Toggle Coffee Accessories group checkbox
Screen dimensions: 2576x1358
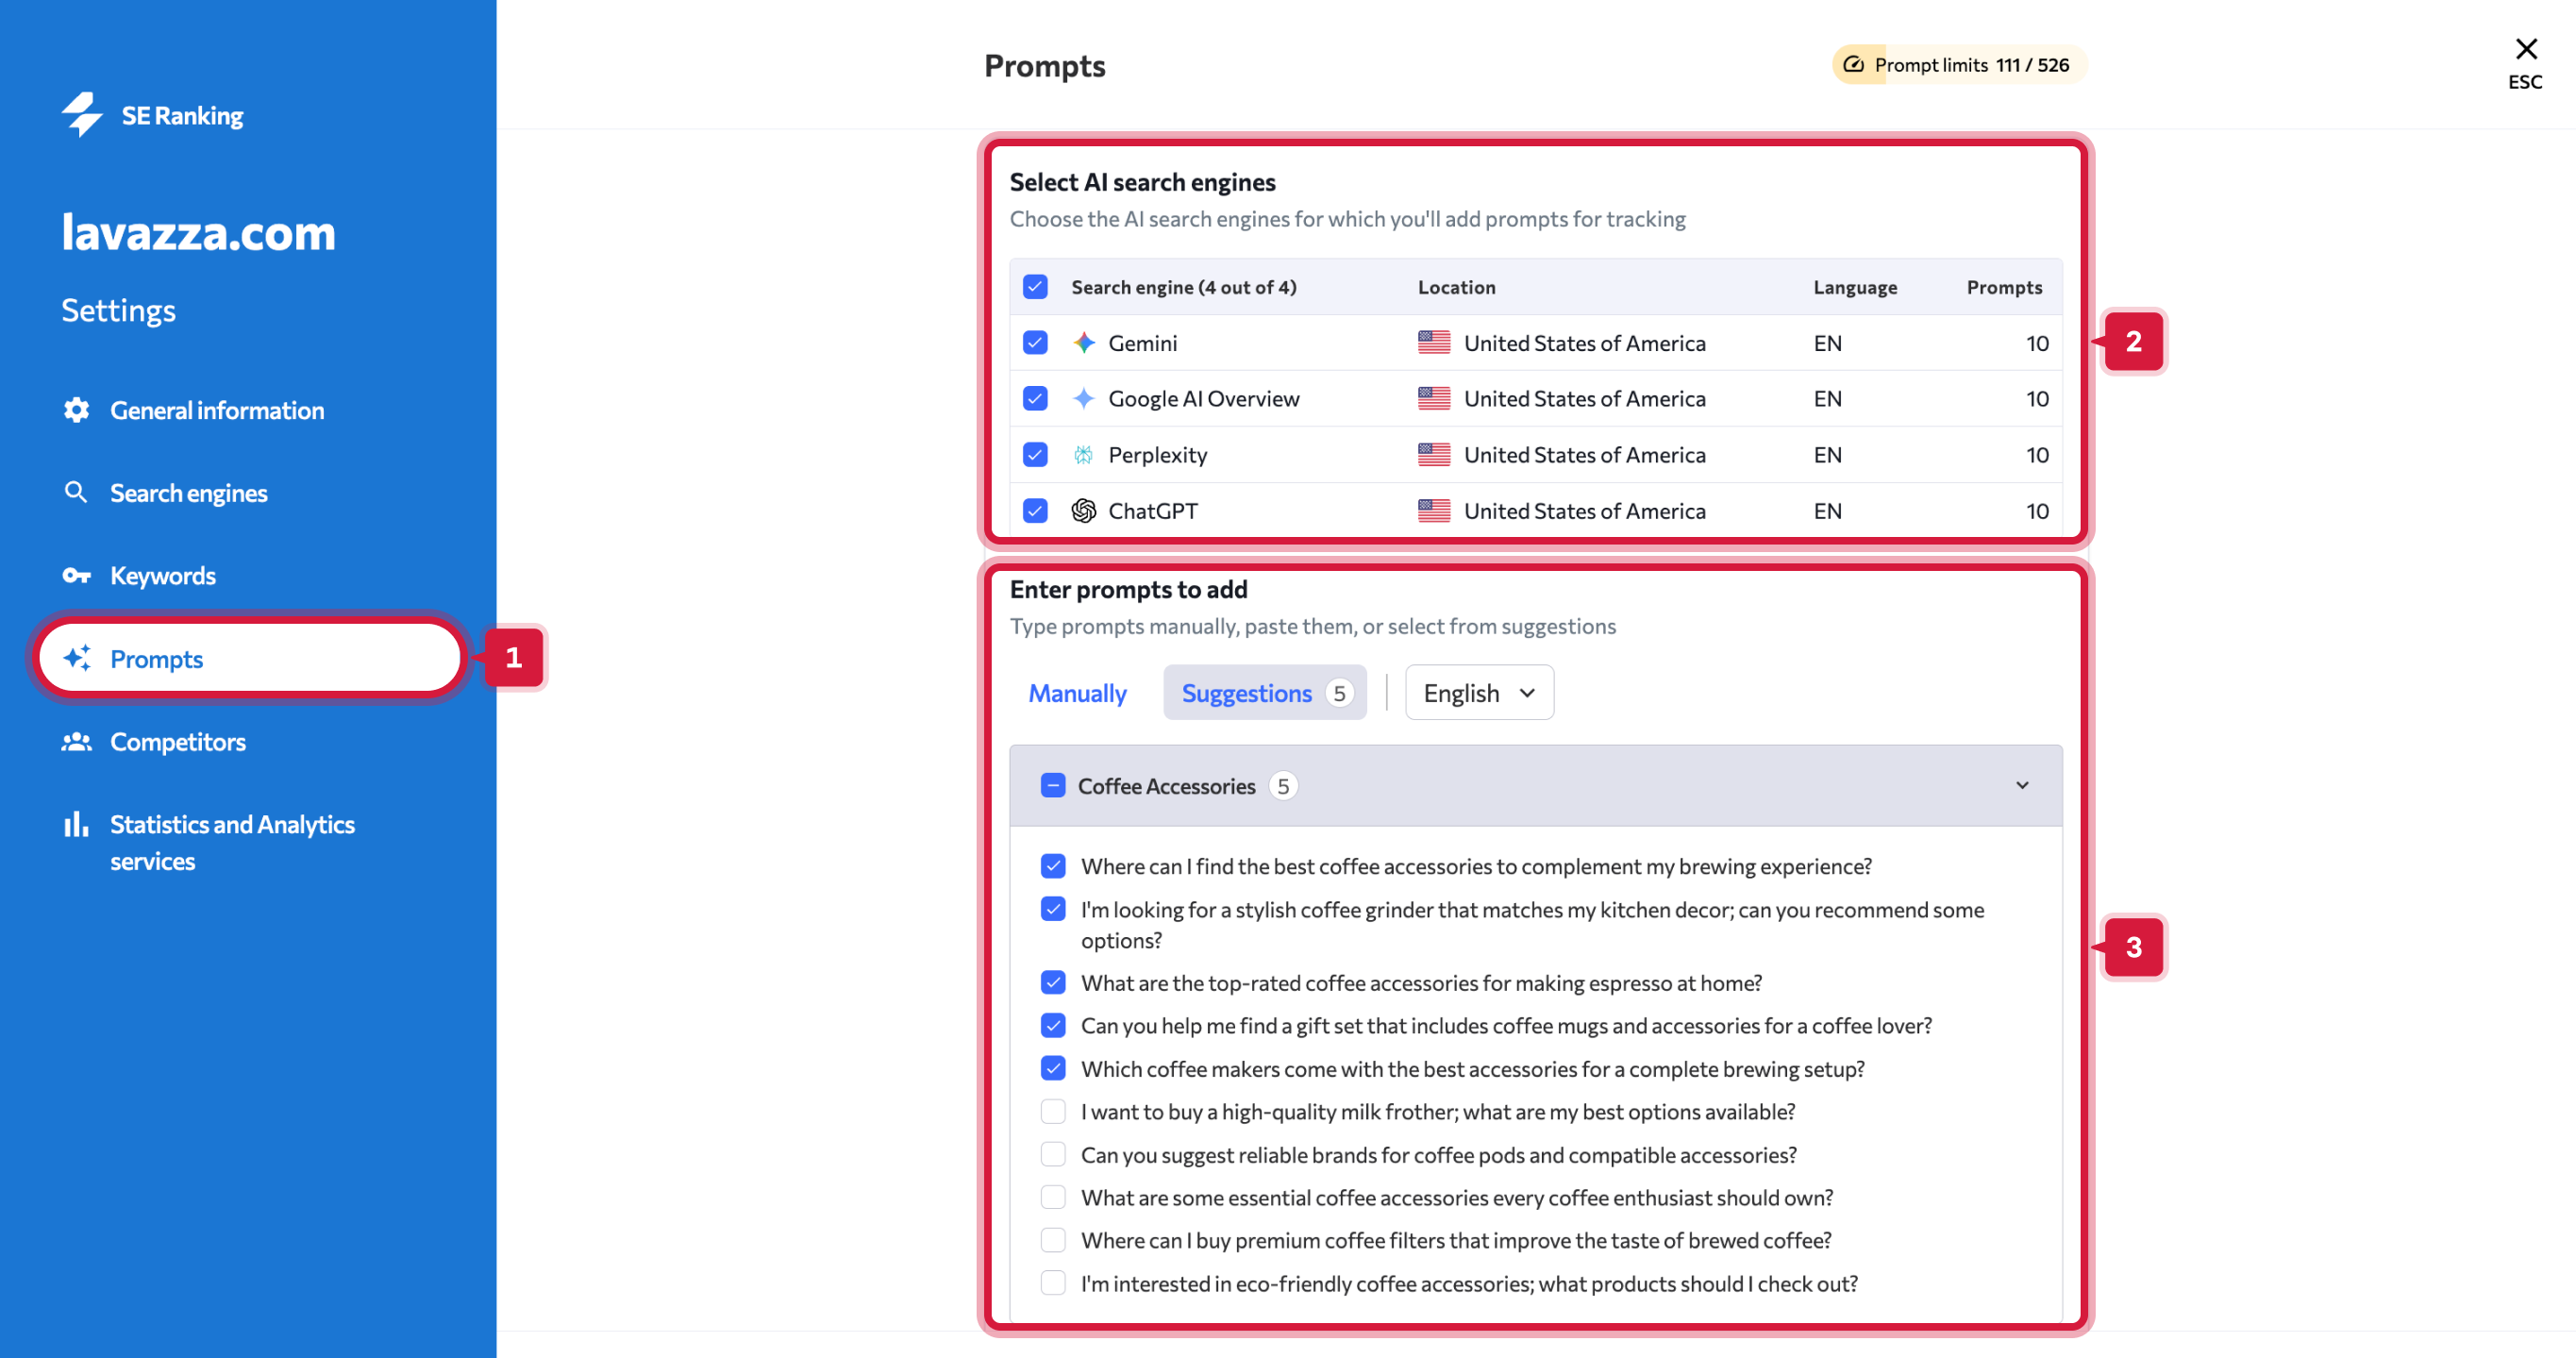[x=1052, y=786]
